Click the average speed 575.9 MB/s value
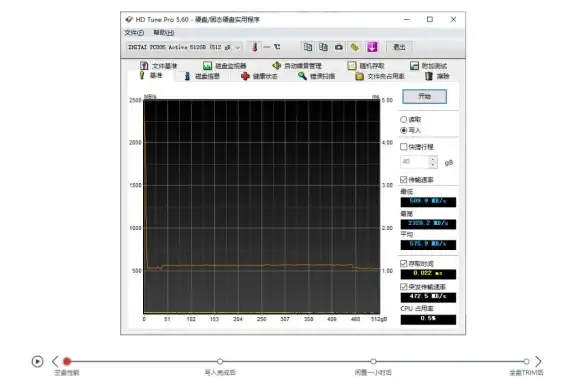 [x=428, y=244]
